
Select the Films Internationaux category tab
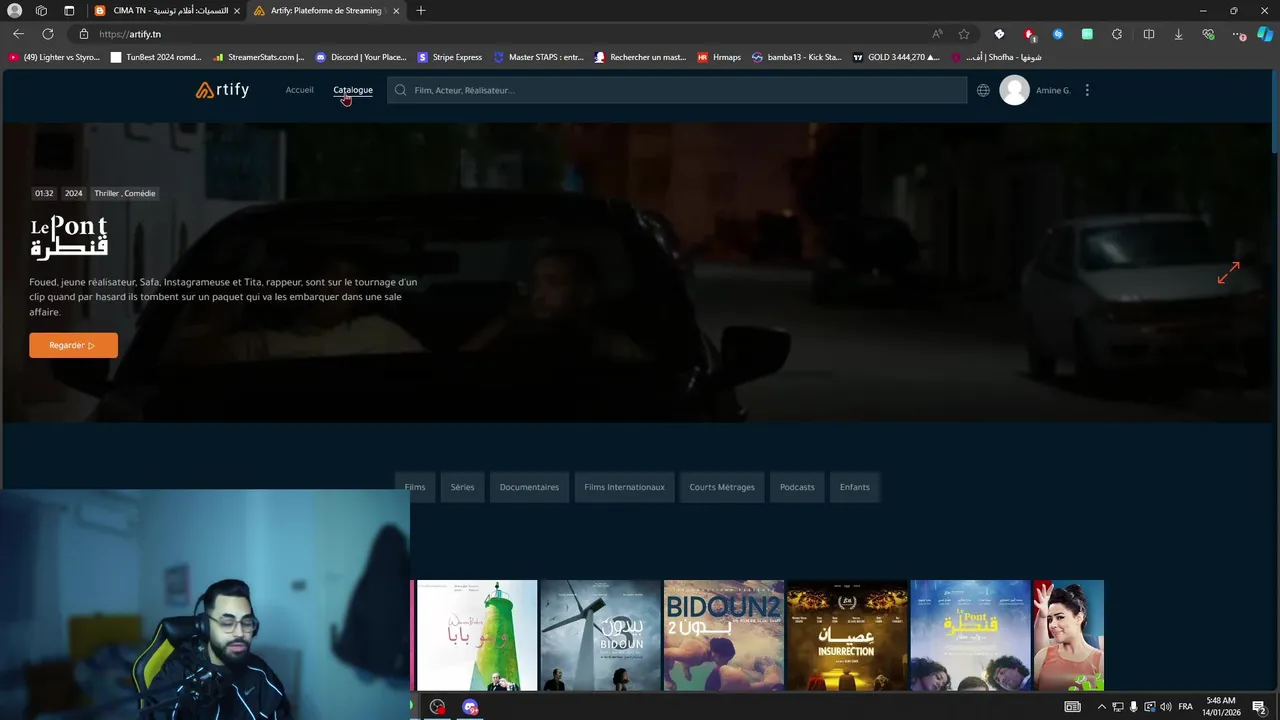[624, 487]
